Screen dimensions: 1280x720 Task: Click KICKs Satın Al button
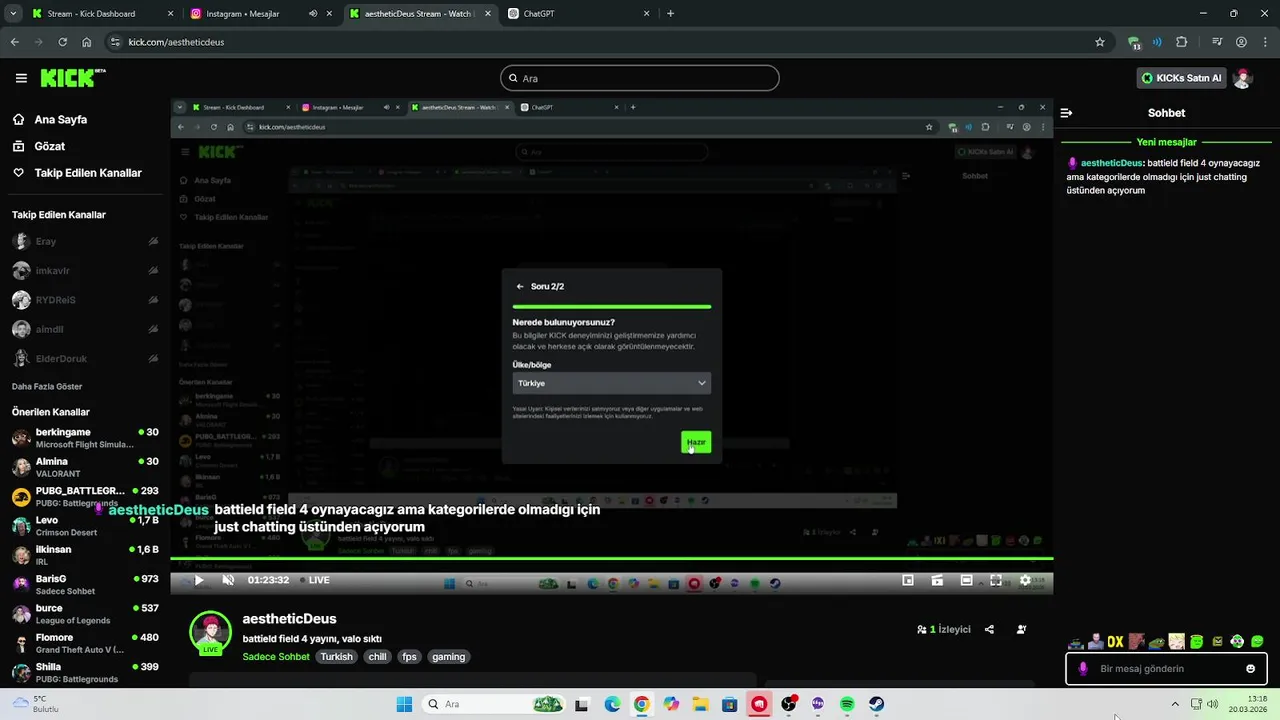click(1181, 78)
